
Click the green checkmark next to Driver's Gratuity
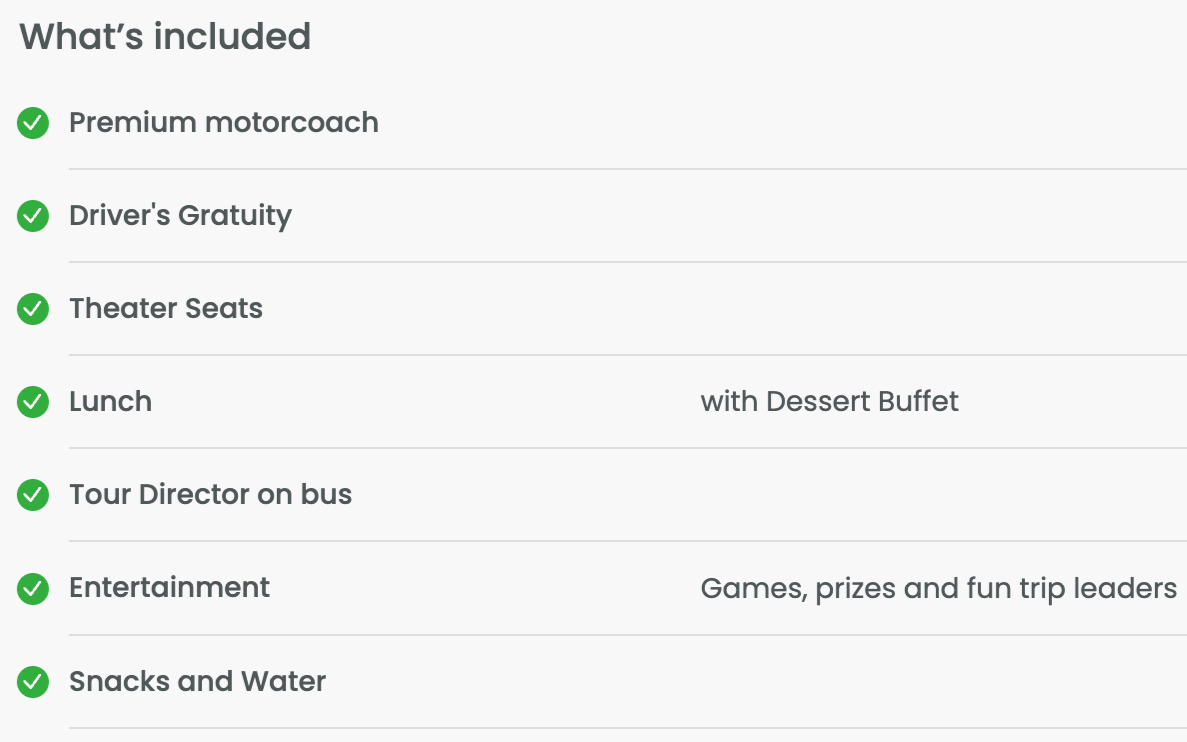click(x=33, y=216)
